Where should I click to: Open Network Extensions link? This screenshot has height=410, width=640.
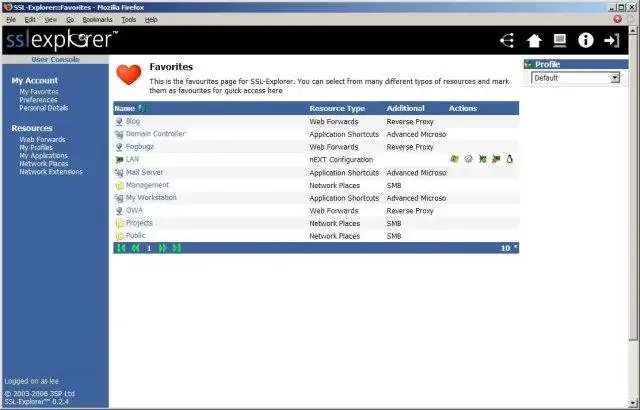51,172
